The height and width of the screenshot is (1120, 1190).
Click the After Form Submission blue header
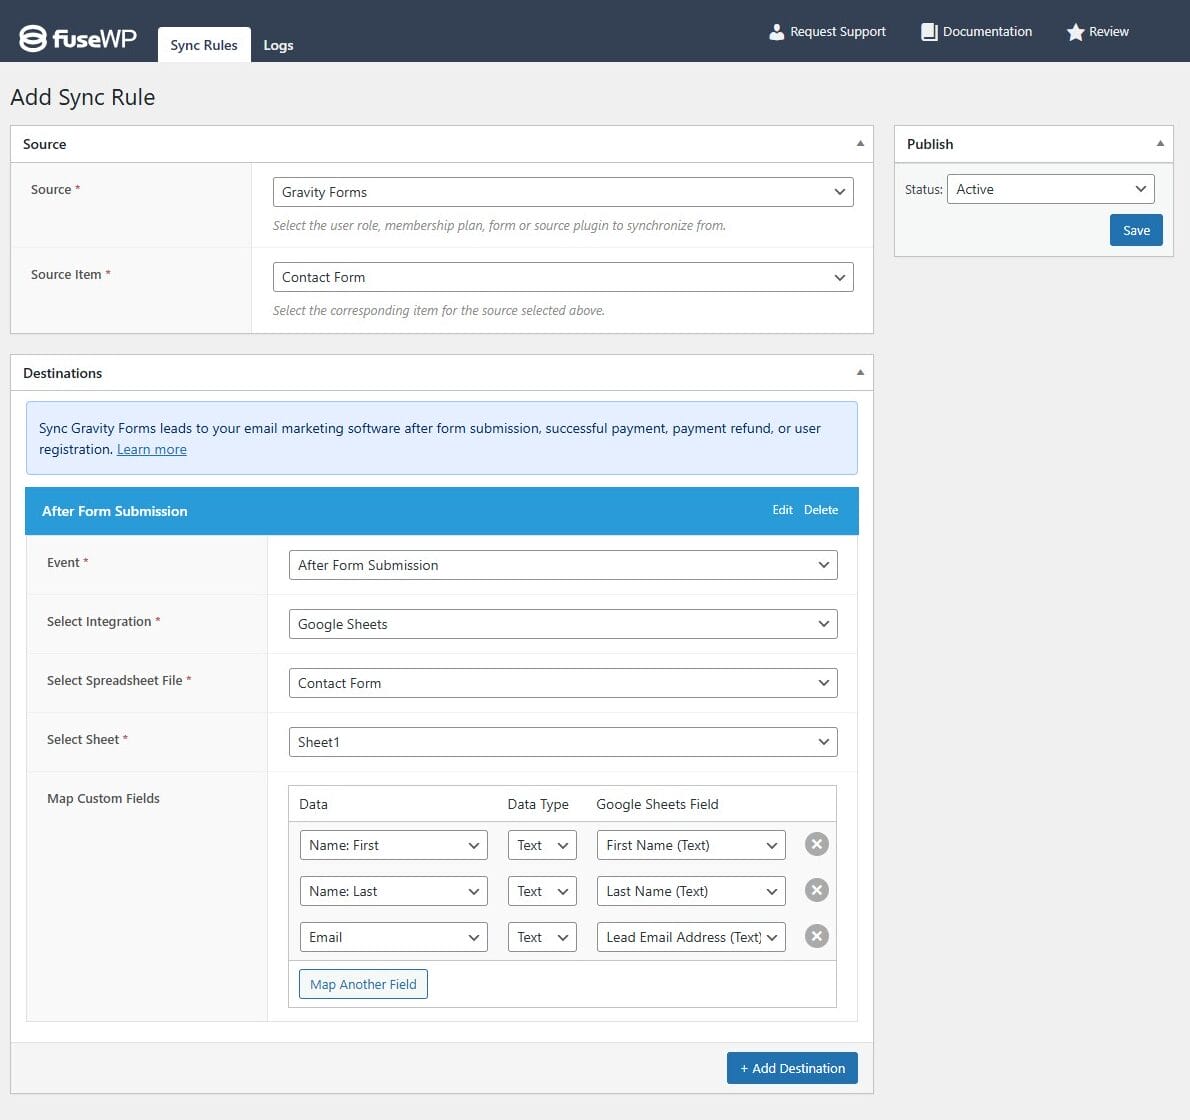coord(442,511)
